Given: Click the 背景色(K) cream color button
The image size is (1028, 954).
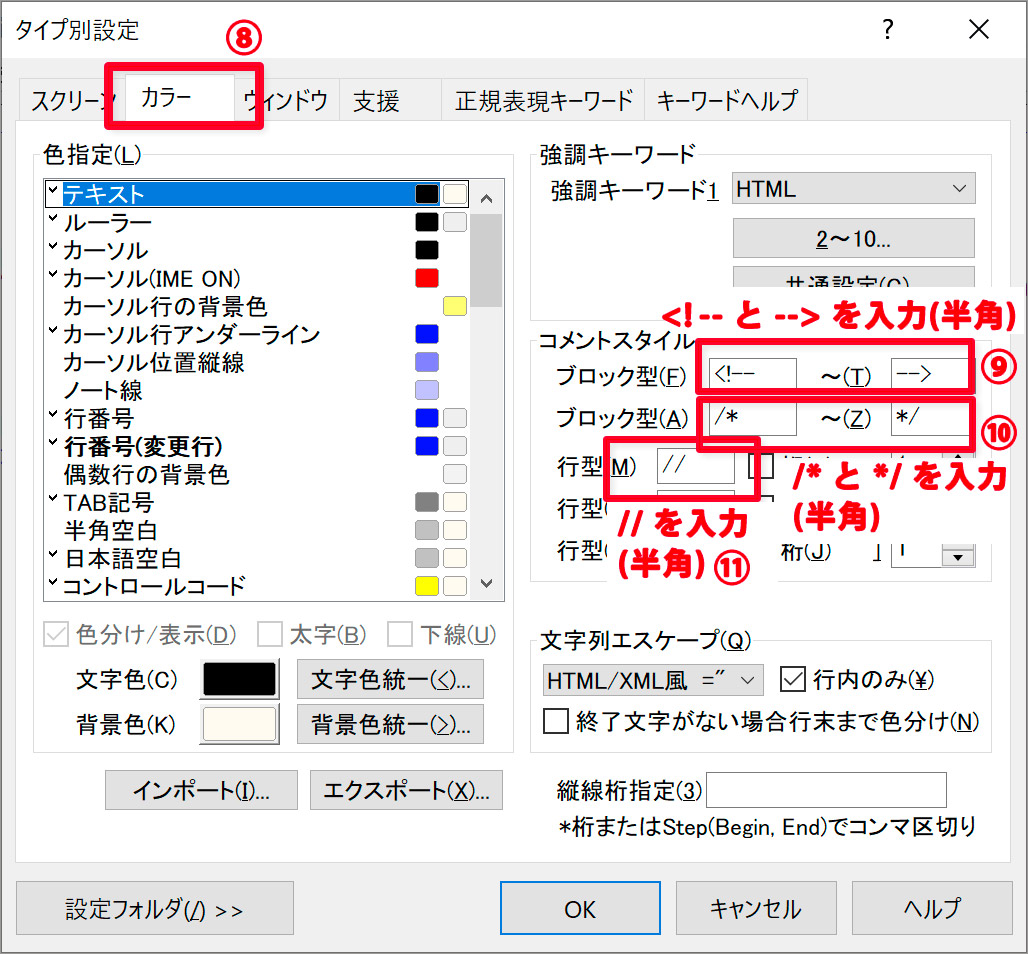Looking at the screenshot, I should pos(240,724).
